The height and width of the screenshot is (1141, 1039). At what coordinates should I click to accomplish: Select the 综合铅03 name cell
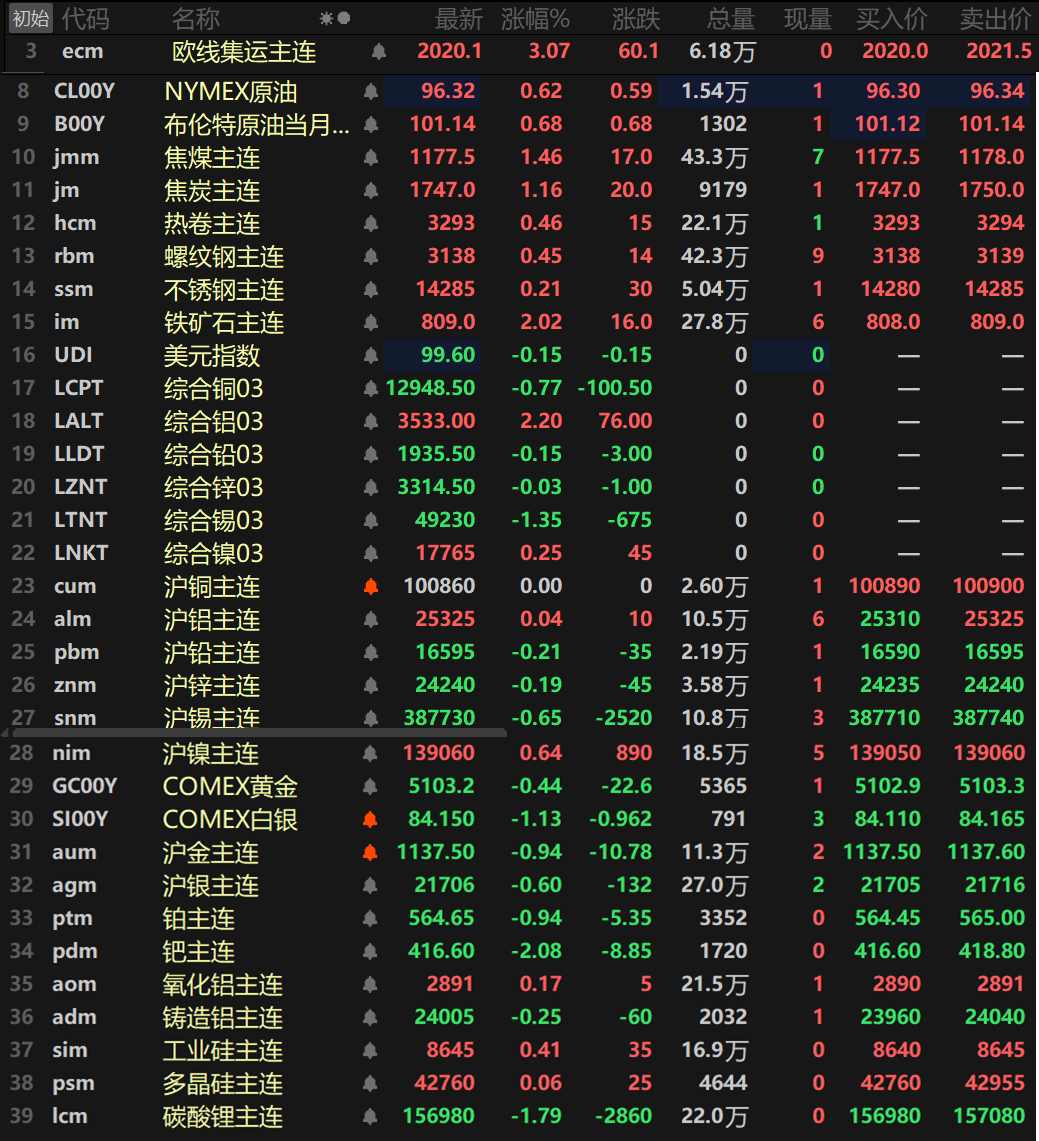click(x=213, y=454)
